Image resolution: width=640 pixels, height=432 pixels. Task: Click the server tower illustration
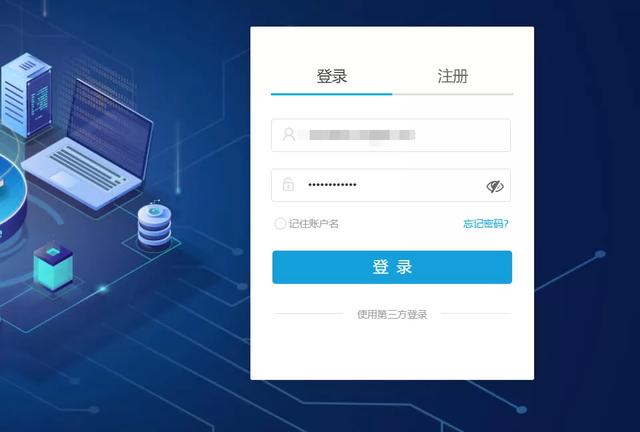(x=27, y=95)
